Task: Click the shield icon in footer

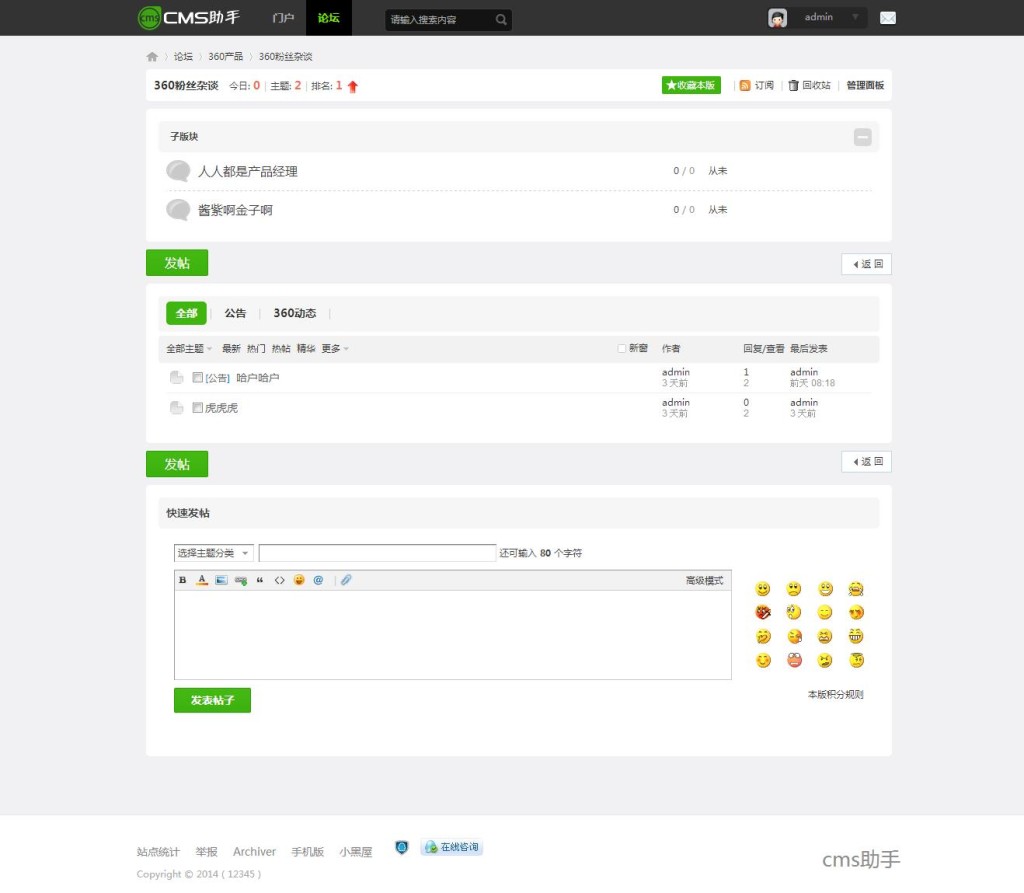Action: click(402, 847)
